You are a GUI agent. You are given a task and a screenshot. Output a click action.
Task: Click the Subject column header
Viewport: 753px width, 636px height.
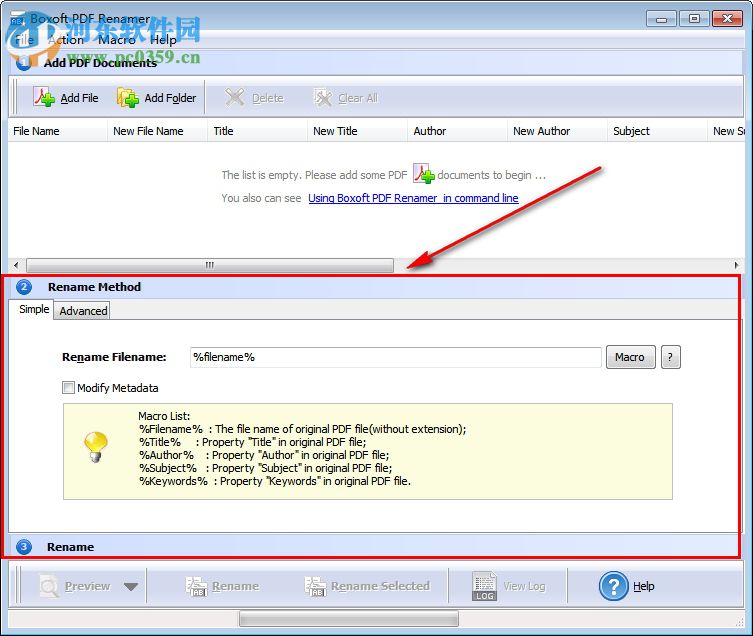pos(657,131)
